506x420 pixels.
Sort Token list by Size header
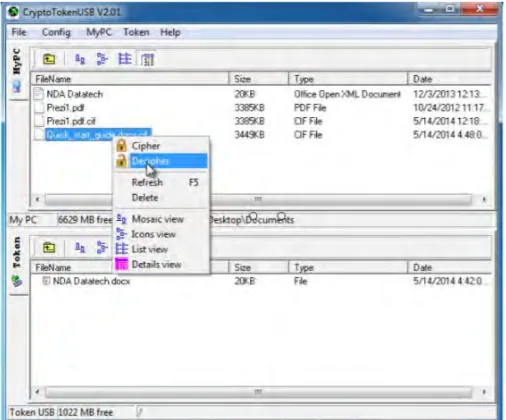click(259, 267)
